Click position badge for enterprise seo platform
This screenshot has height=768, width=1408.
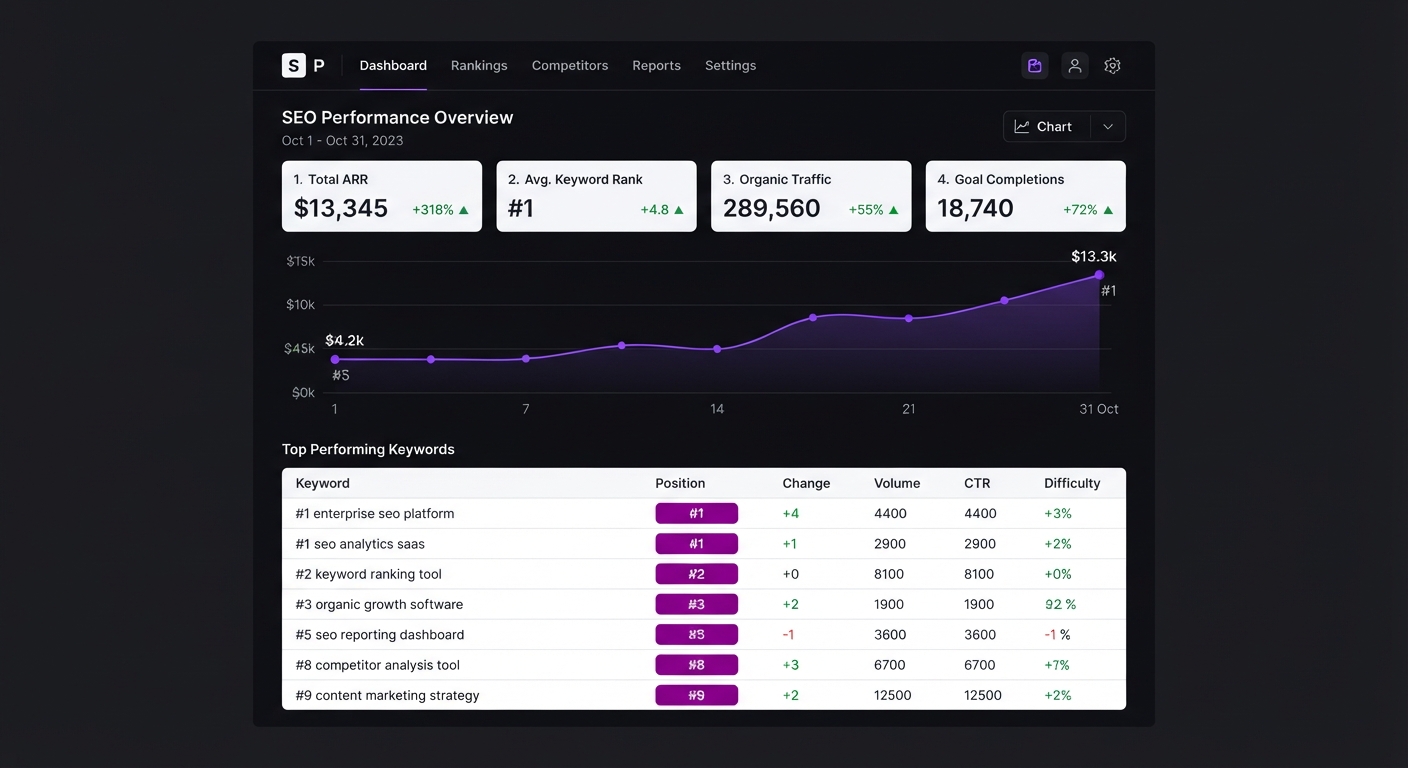[x=696, y=514]
